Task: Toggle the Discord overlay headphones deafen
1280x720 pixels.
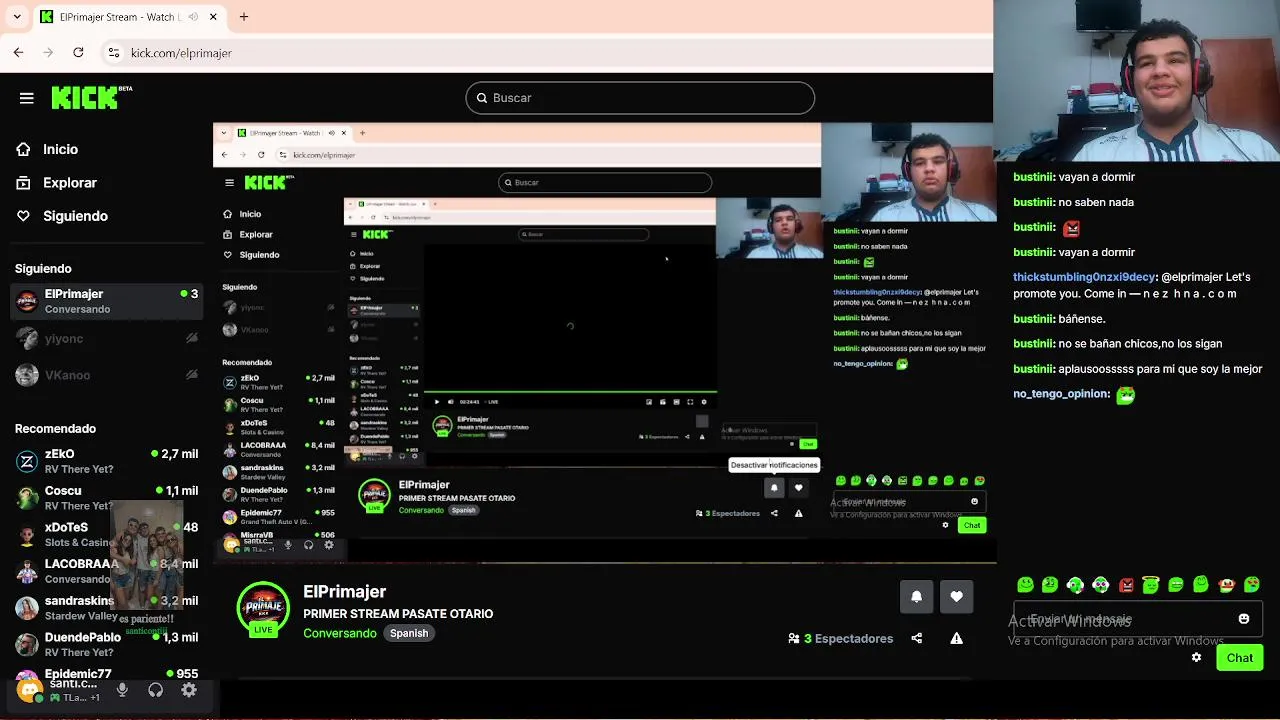Action: click(155, 690)
